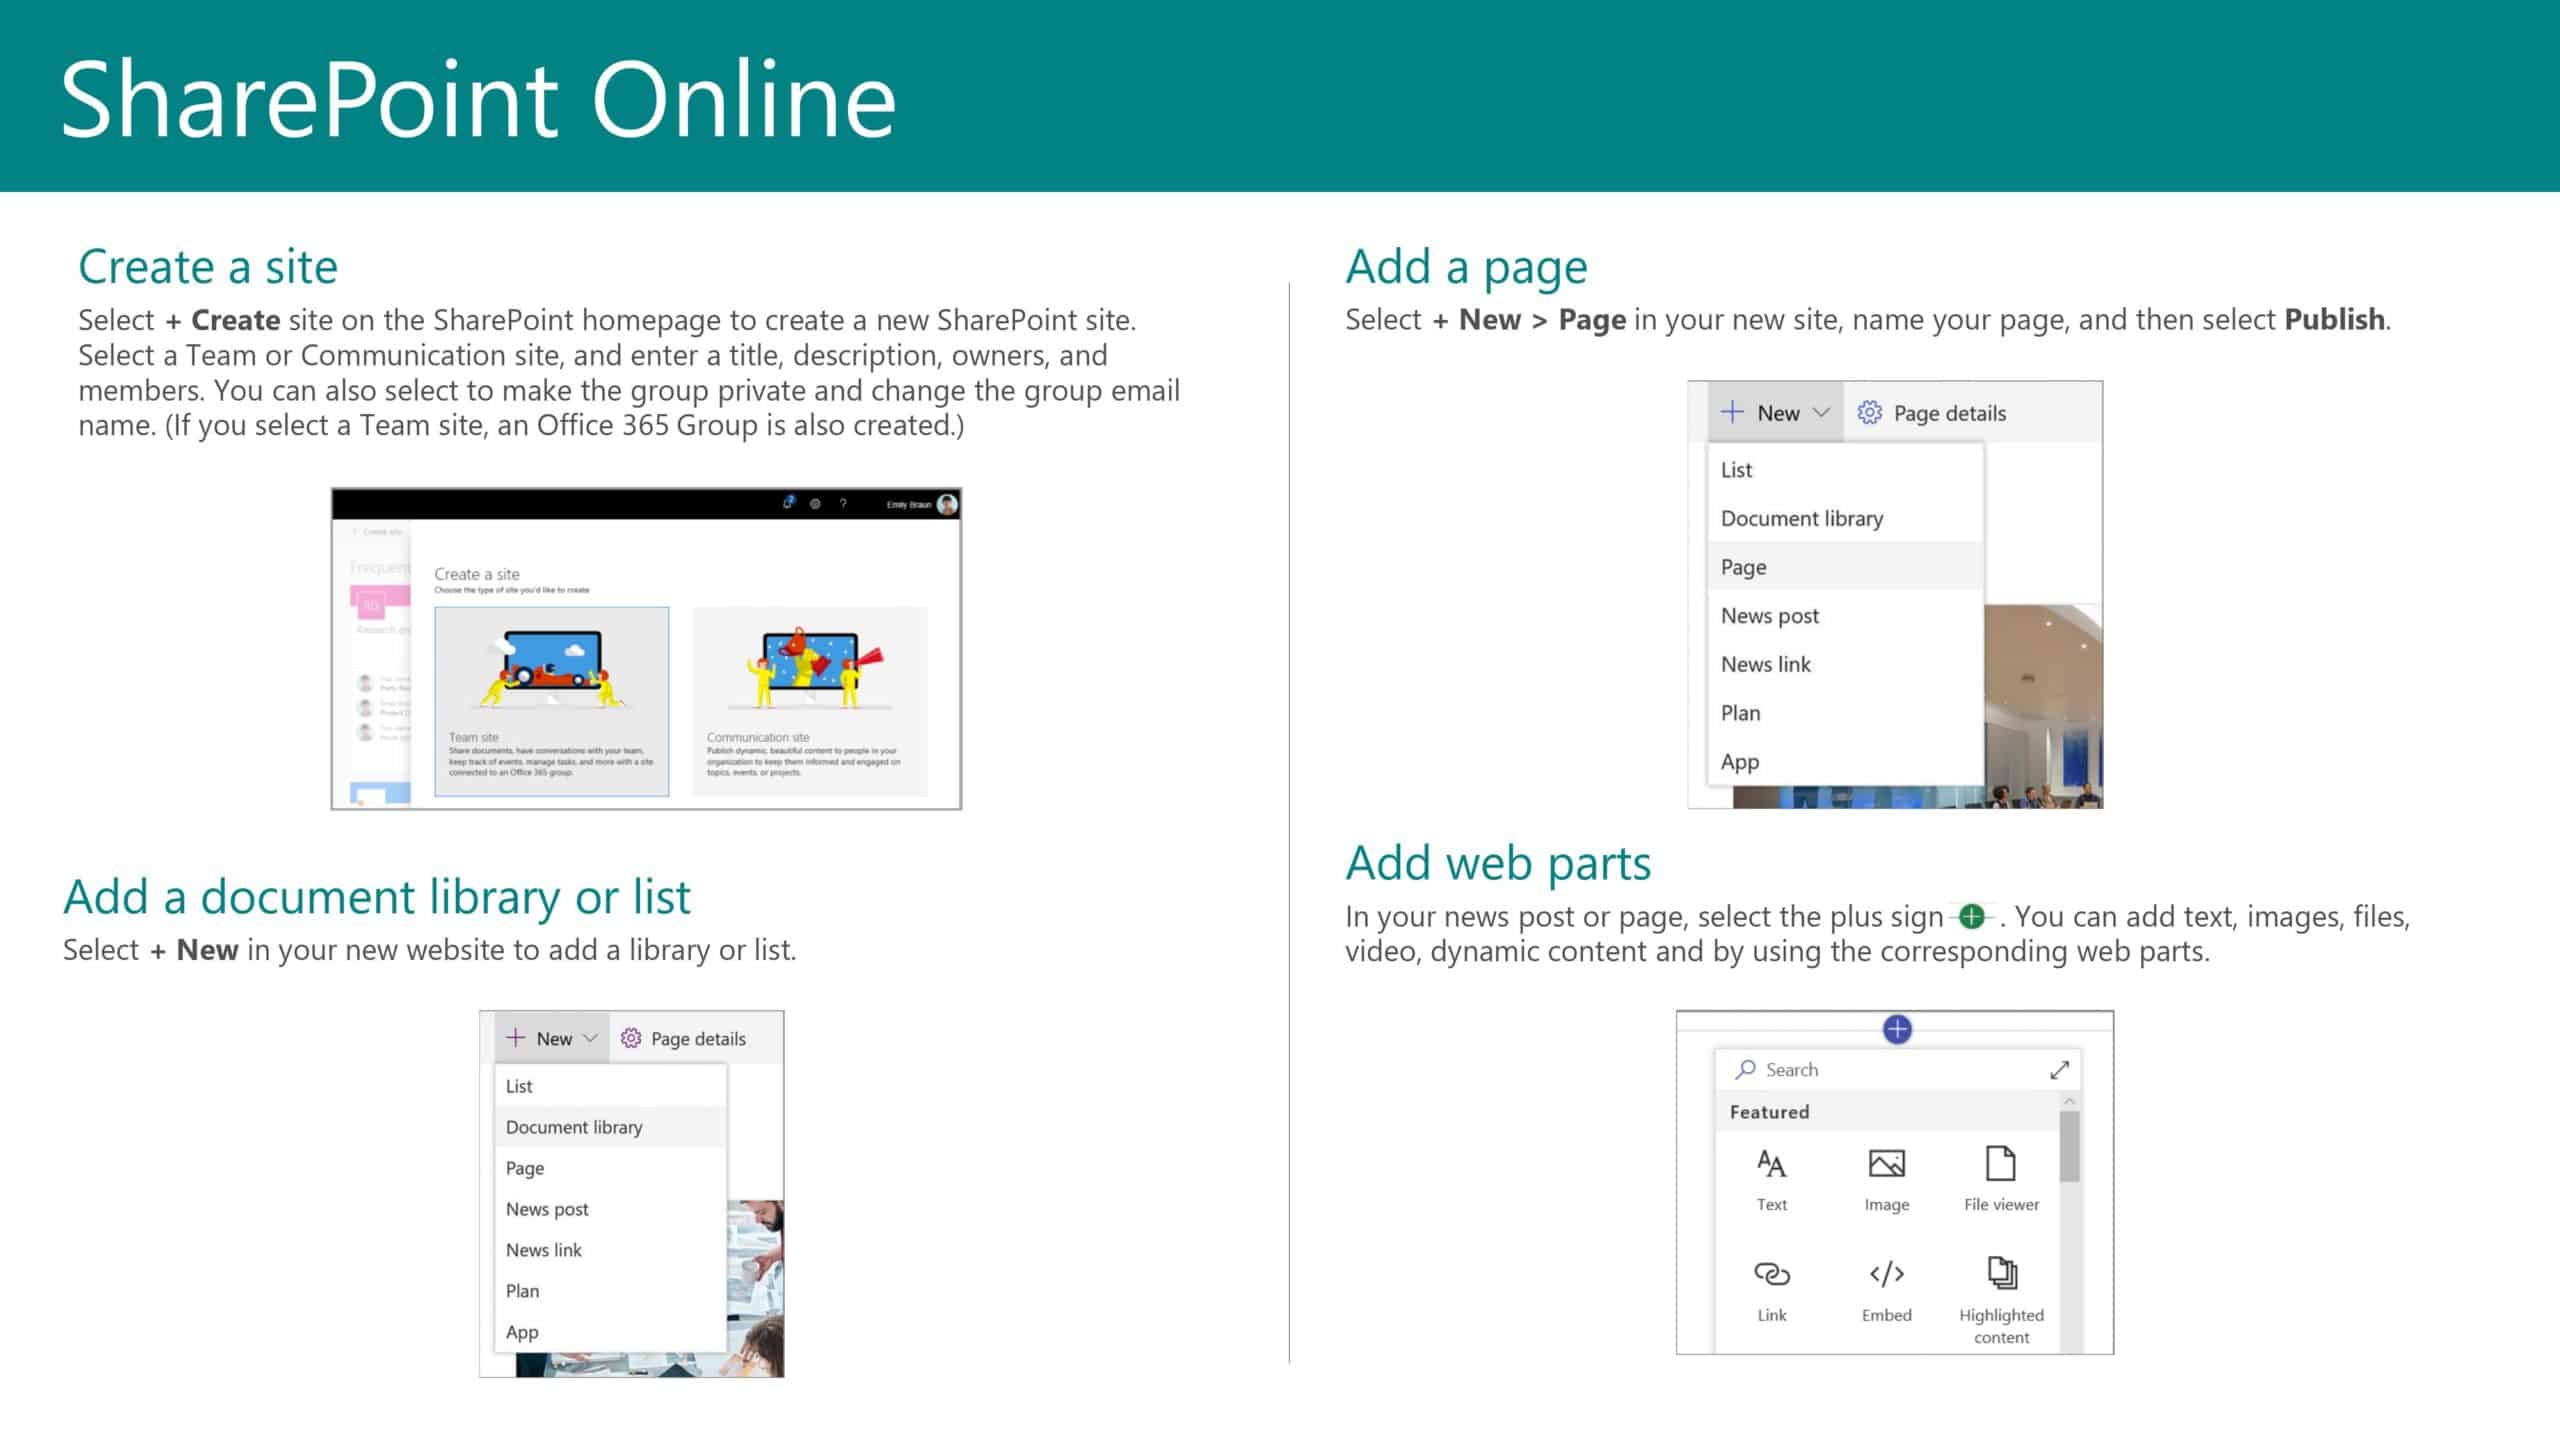Click the Page details gear in Add a page screenshot

[1869, 412]
